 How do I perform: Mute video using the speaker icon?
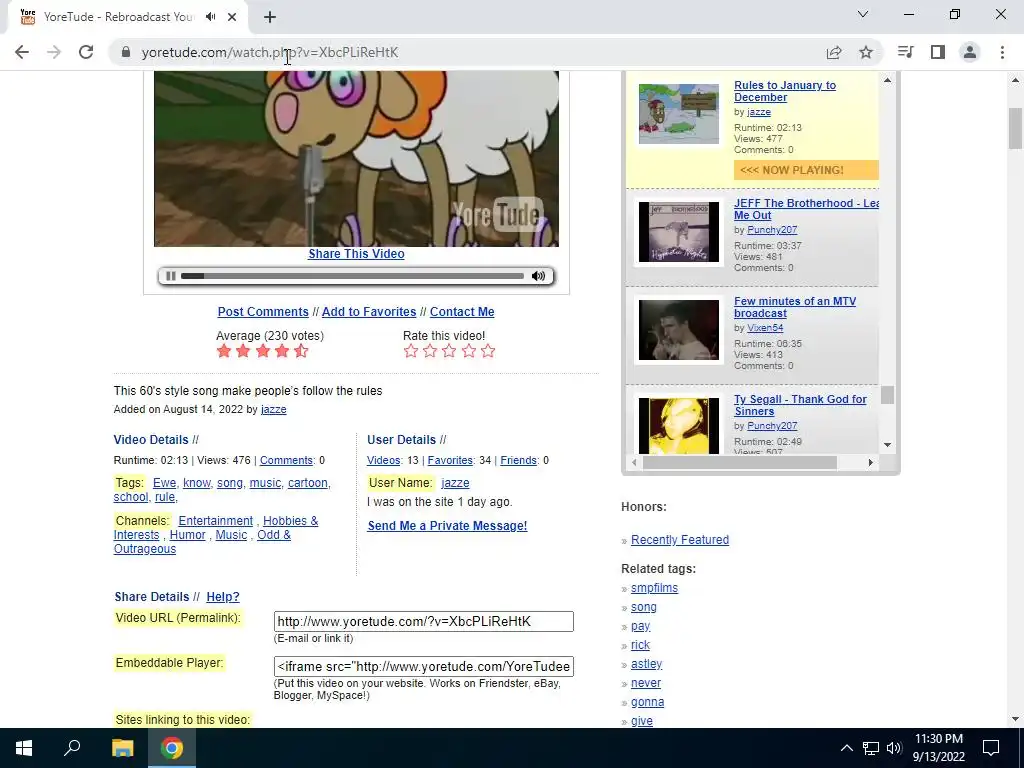click(x=538, y=276)
